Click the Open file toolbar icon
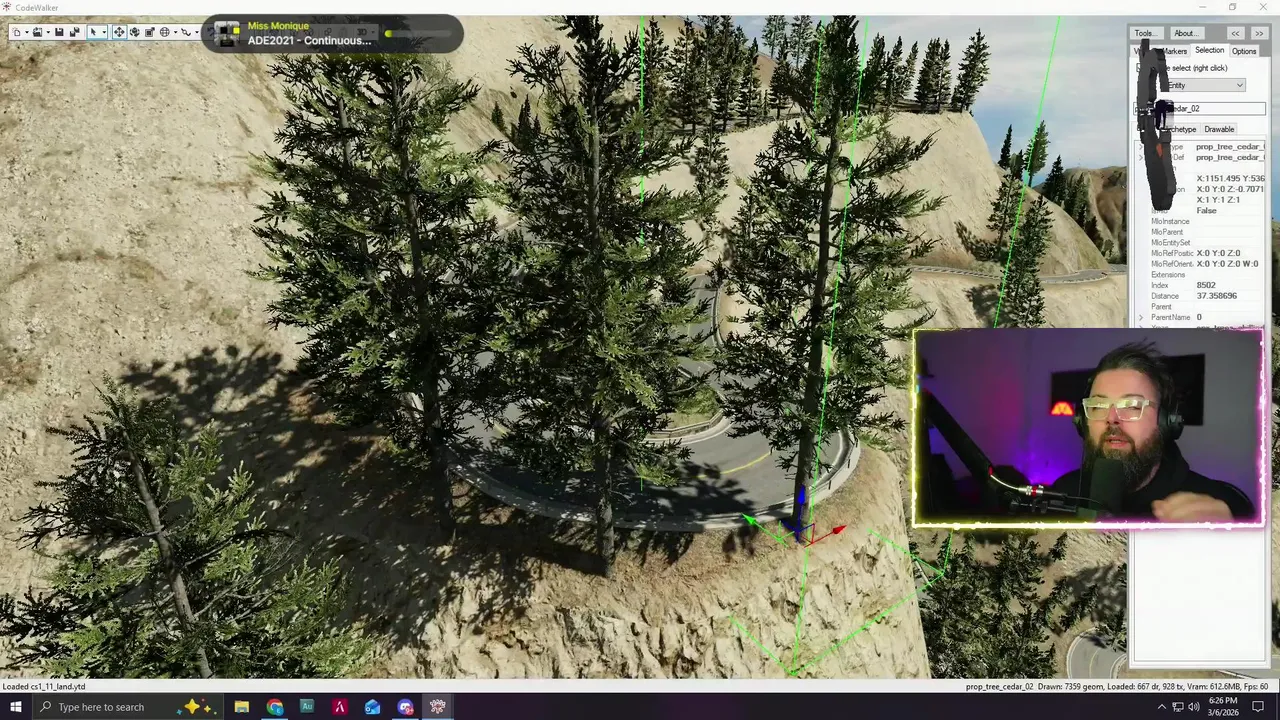This screenshot has width=1280, height=720. pos(37,32)
